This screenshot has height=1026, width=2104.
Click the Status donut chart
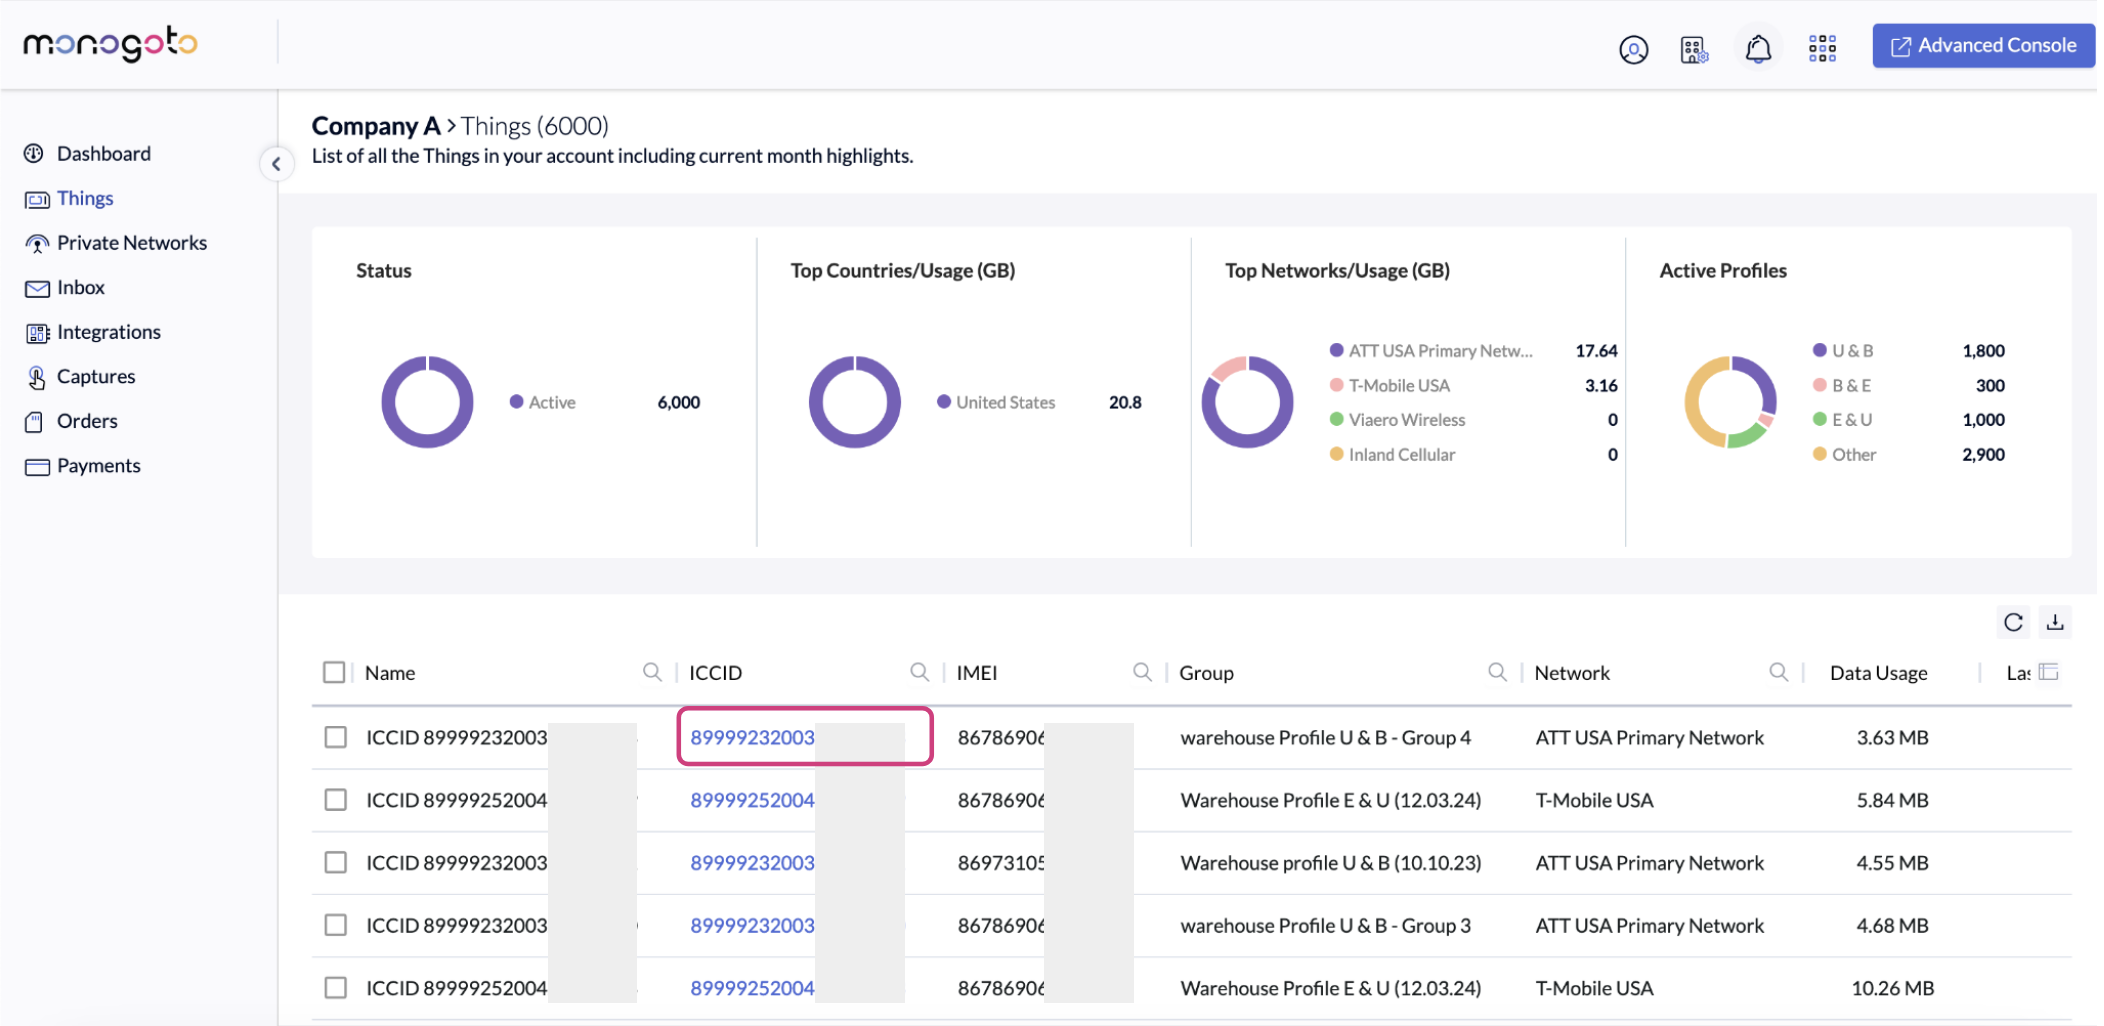(427, 402)
